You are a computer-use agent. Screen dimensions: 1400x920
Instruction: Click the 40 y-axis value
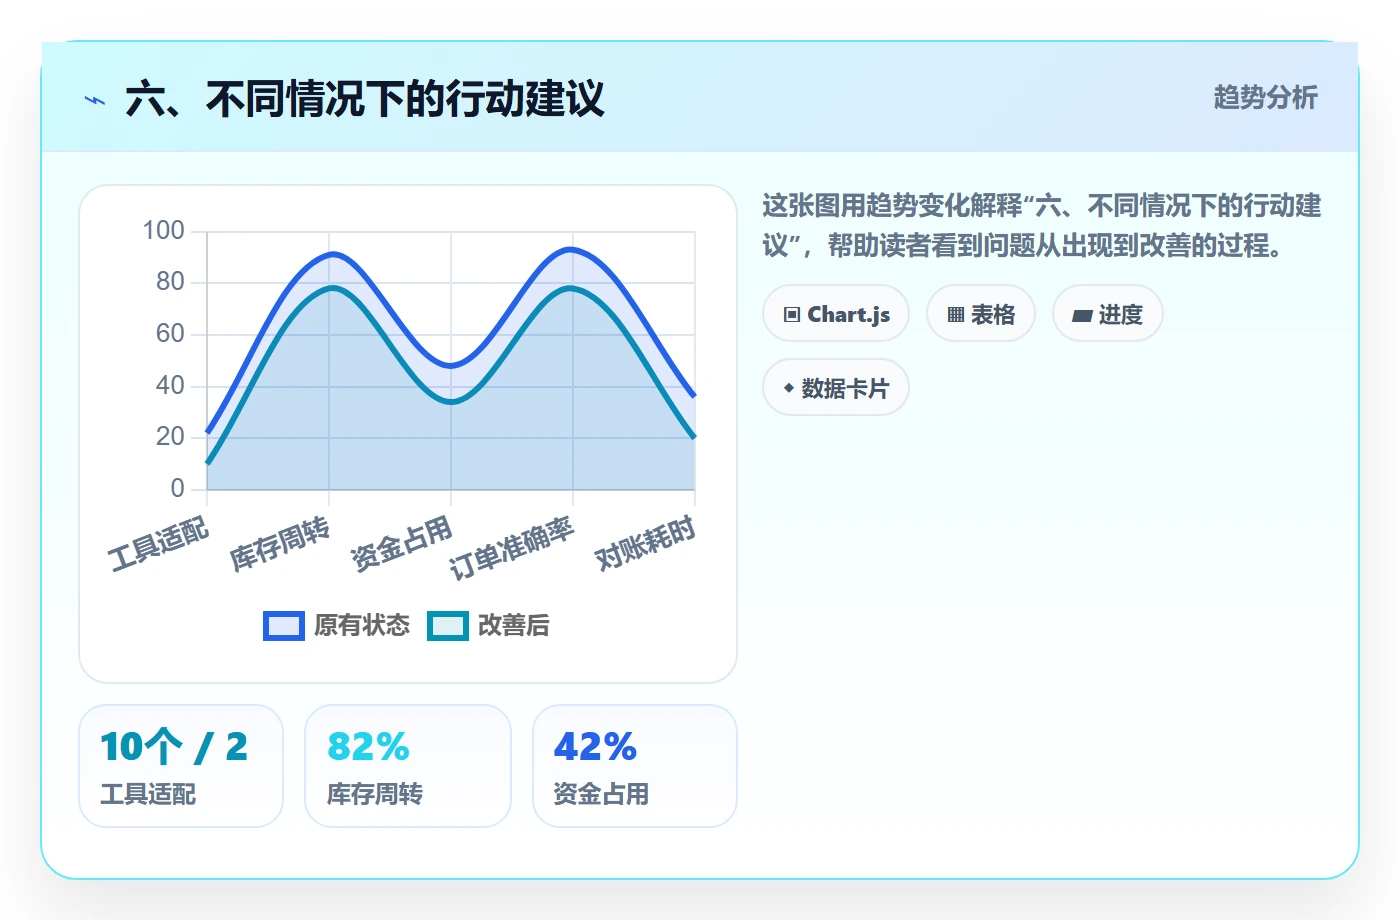tap(171, 385)
